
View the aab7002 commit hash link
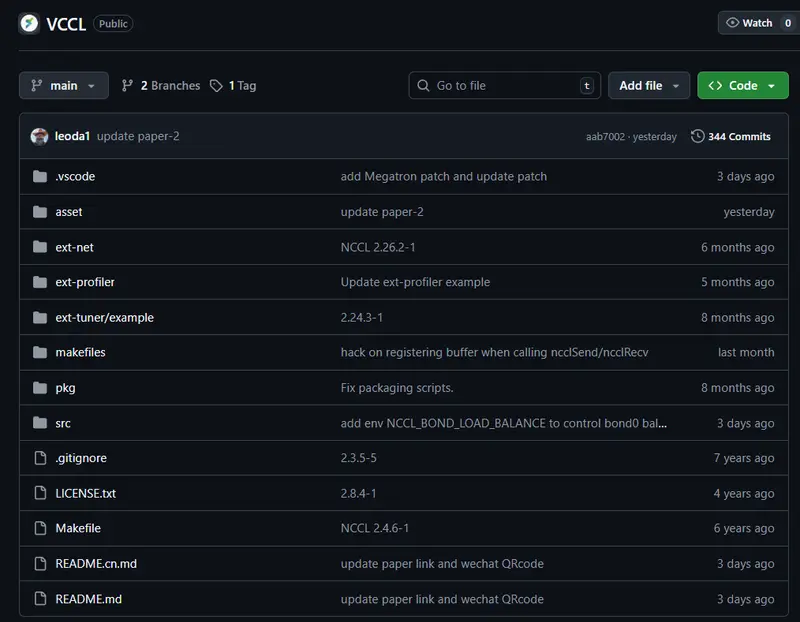605,136
